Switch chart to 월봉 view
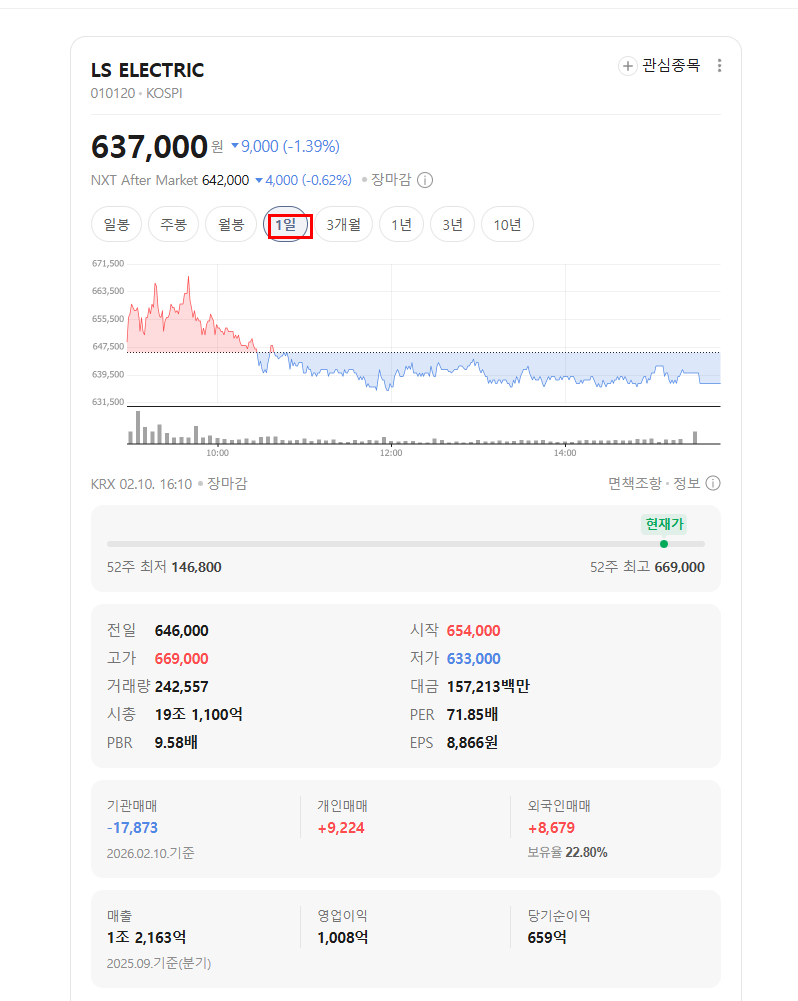The width and height of the screenshot is (798, 1001). pyautogui.click(x=230, y=225)
